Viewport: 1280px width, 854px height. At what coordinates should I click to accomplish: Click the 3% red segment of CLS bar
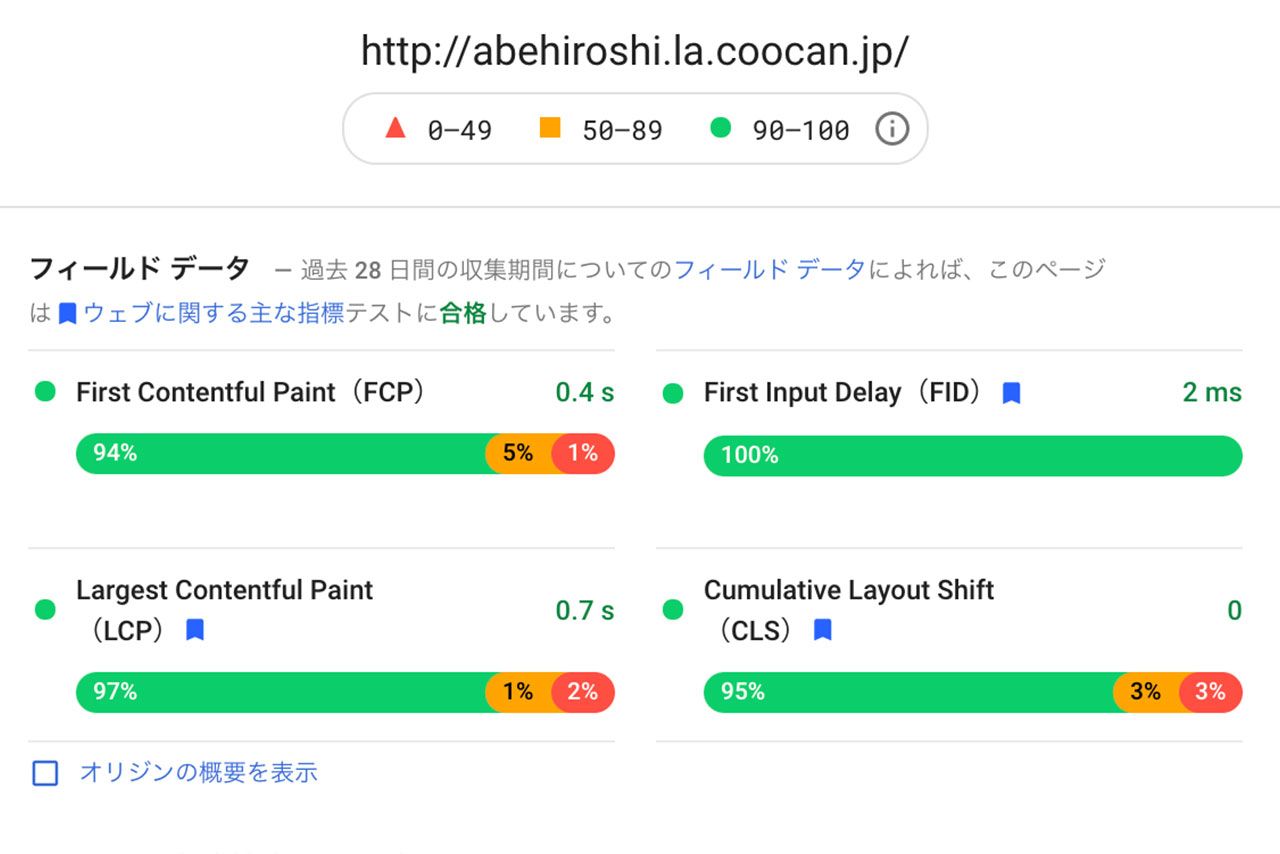tap(1211, 691)
